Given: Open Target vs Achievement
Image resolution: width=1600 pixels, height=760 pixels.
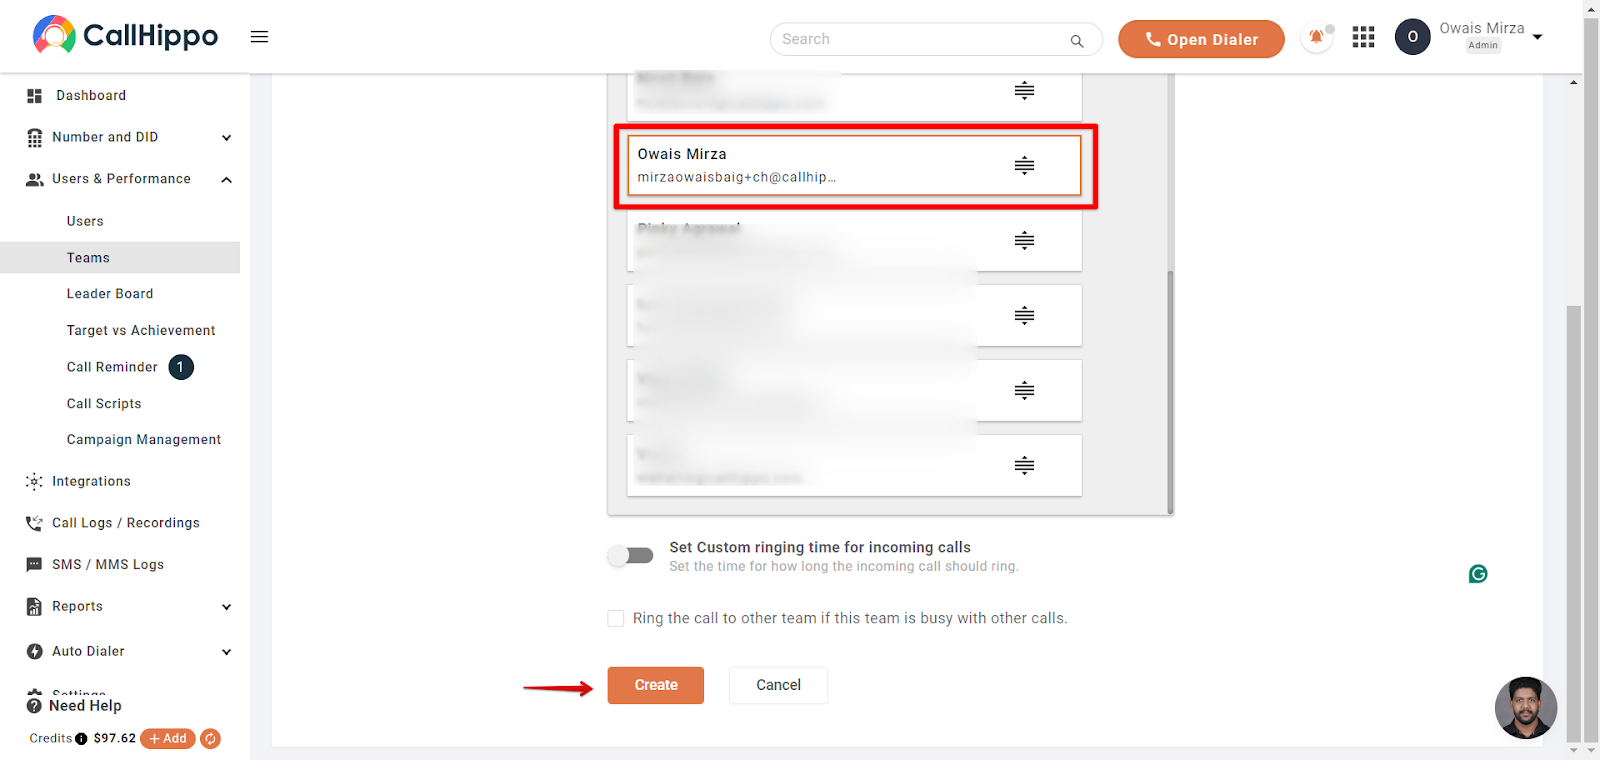Looking at the screenshot, I should pyautogui.click(x=141, y=331).
